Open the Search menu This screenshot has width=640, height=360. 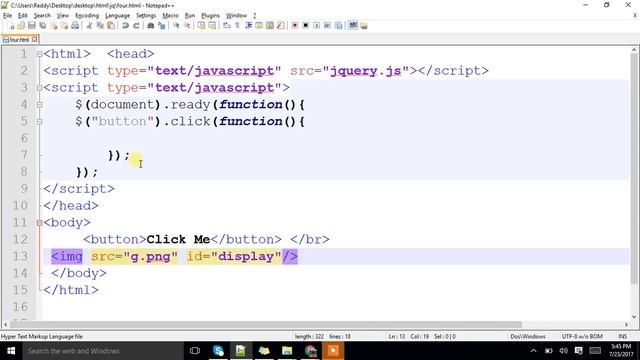point(42,16)
